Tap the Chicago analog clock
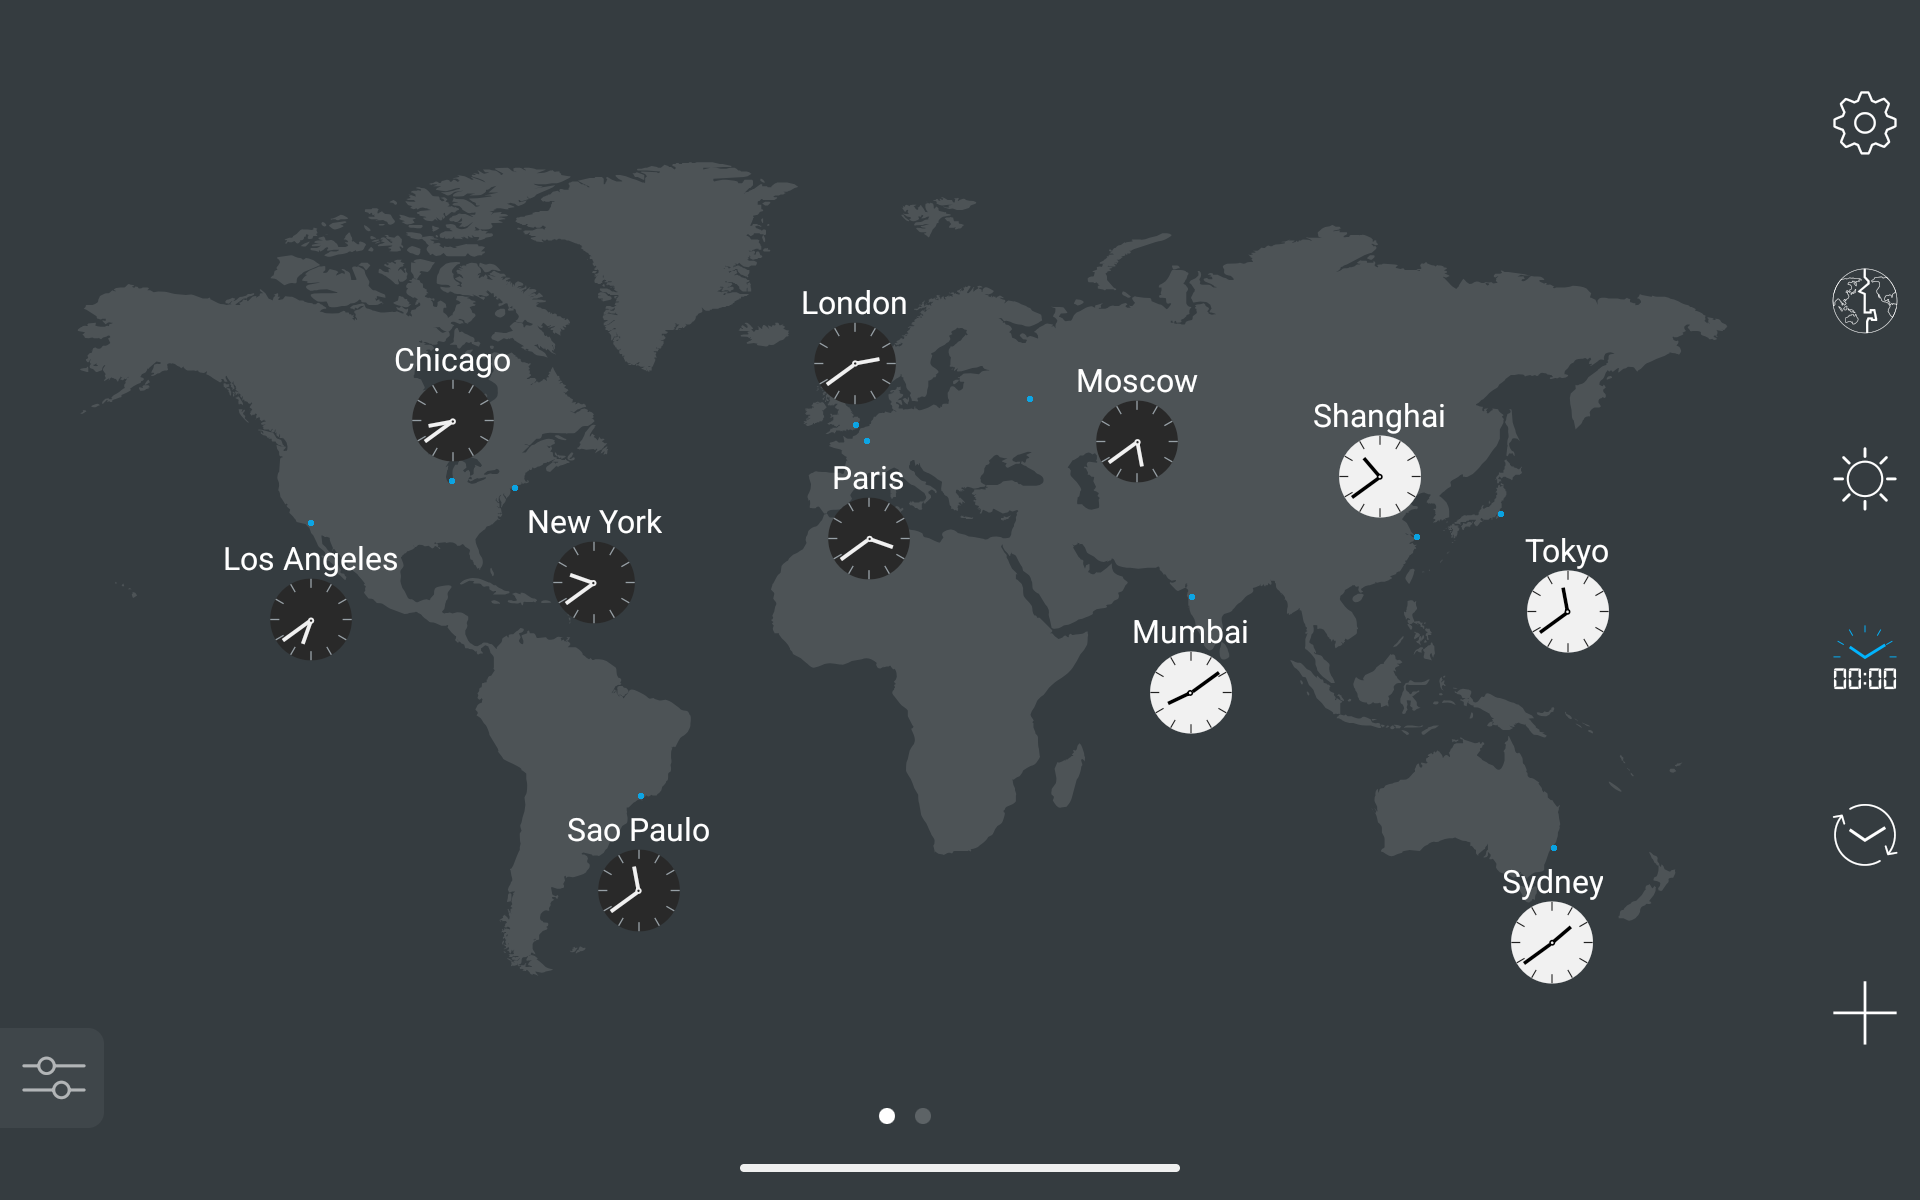The height and width of the screenshot is (1200, 1920). pyautogui.click(x=453, y=421)
